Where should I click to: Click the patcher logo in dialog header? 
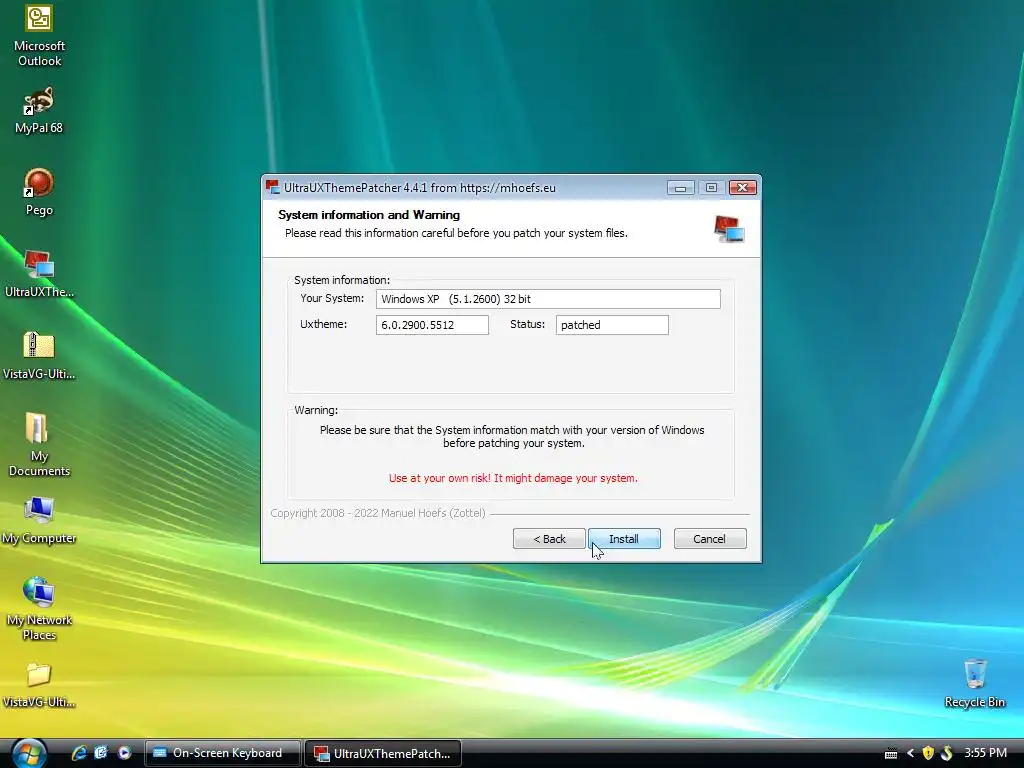(729, 229)
